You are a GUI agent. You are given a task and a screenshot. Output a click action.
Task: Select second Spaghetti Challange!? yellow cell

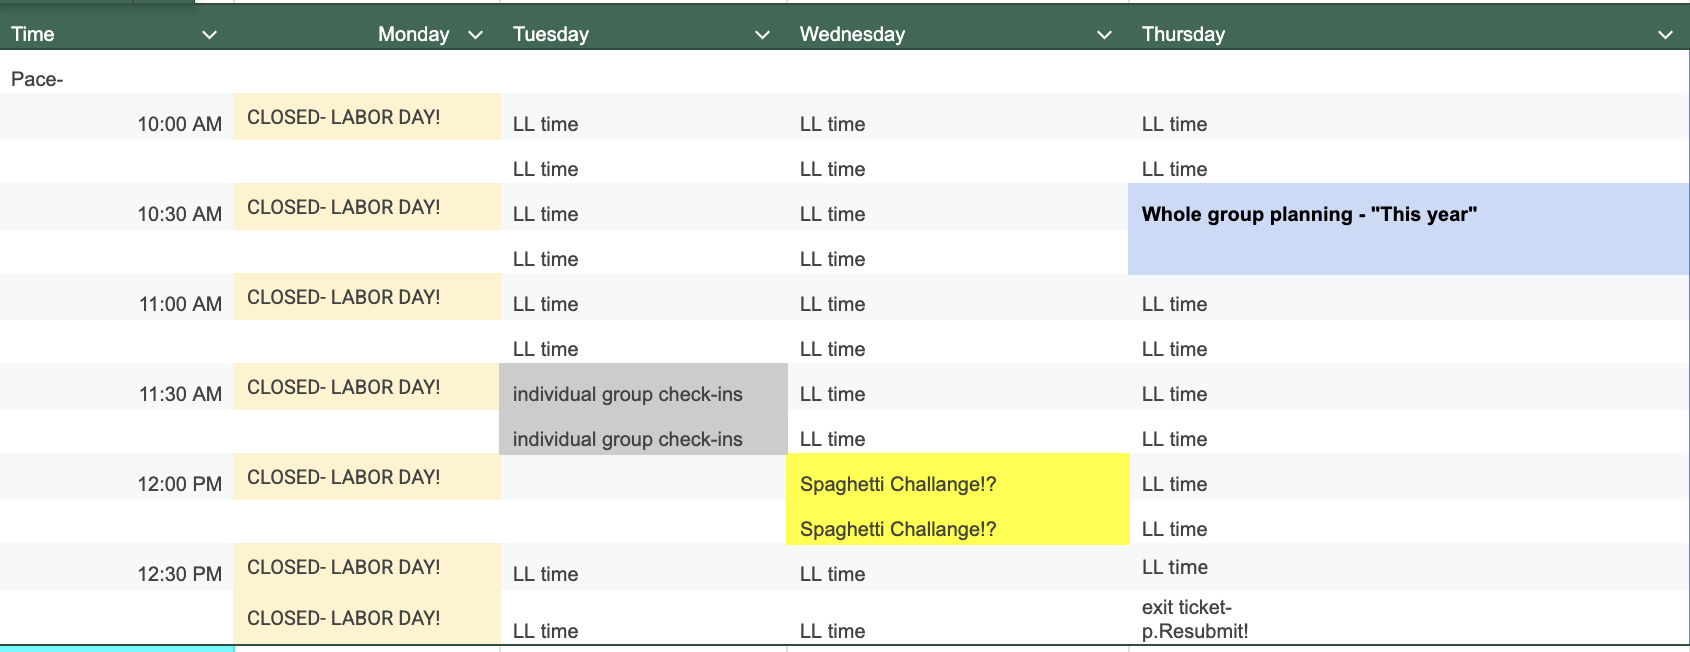click(958, 522)
